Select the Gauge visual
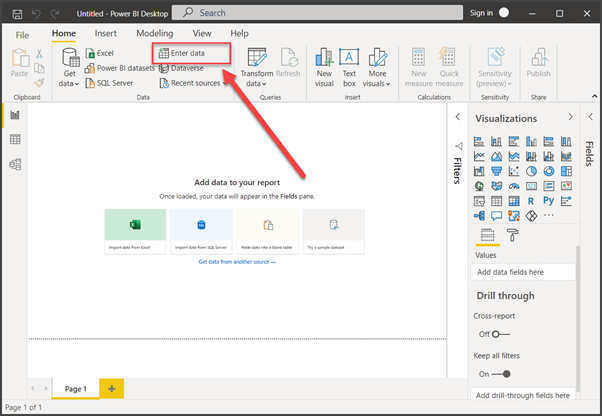The width and height of the screenshot is (602, 416). [x=514, y=186]
